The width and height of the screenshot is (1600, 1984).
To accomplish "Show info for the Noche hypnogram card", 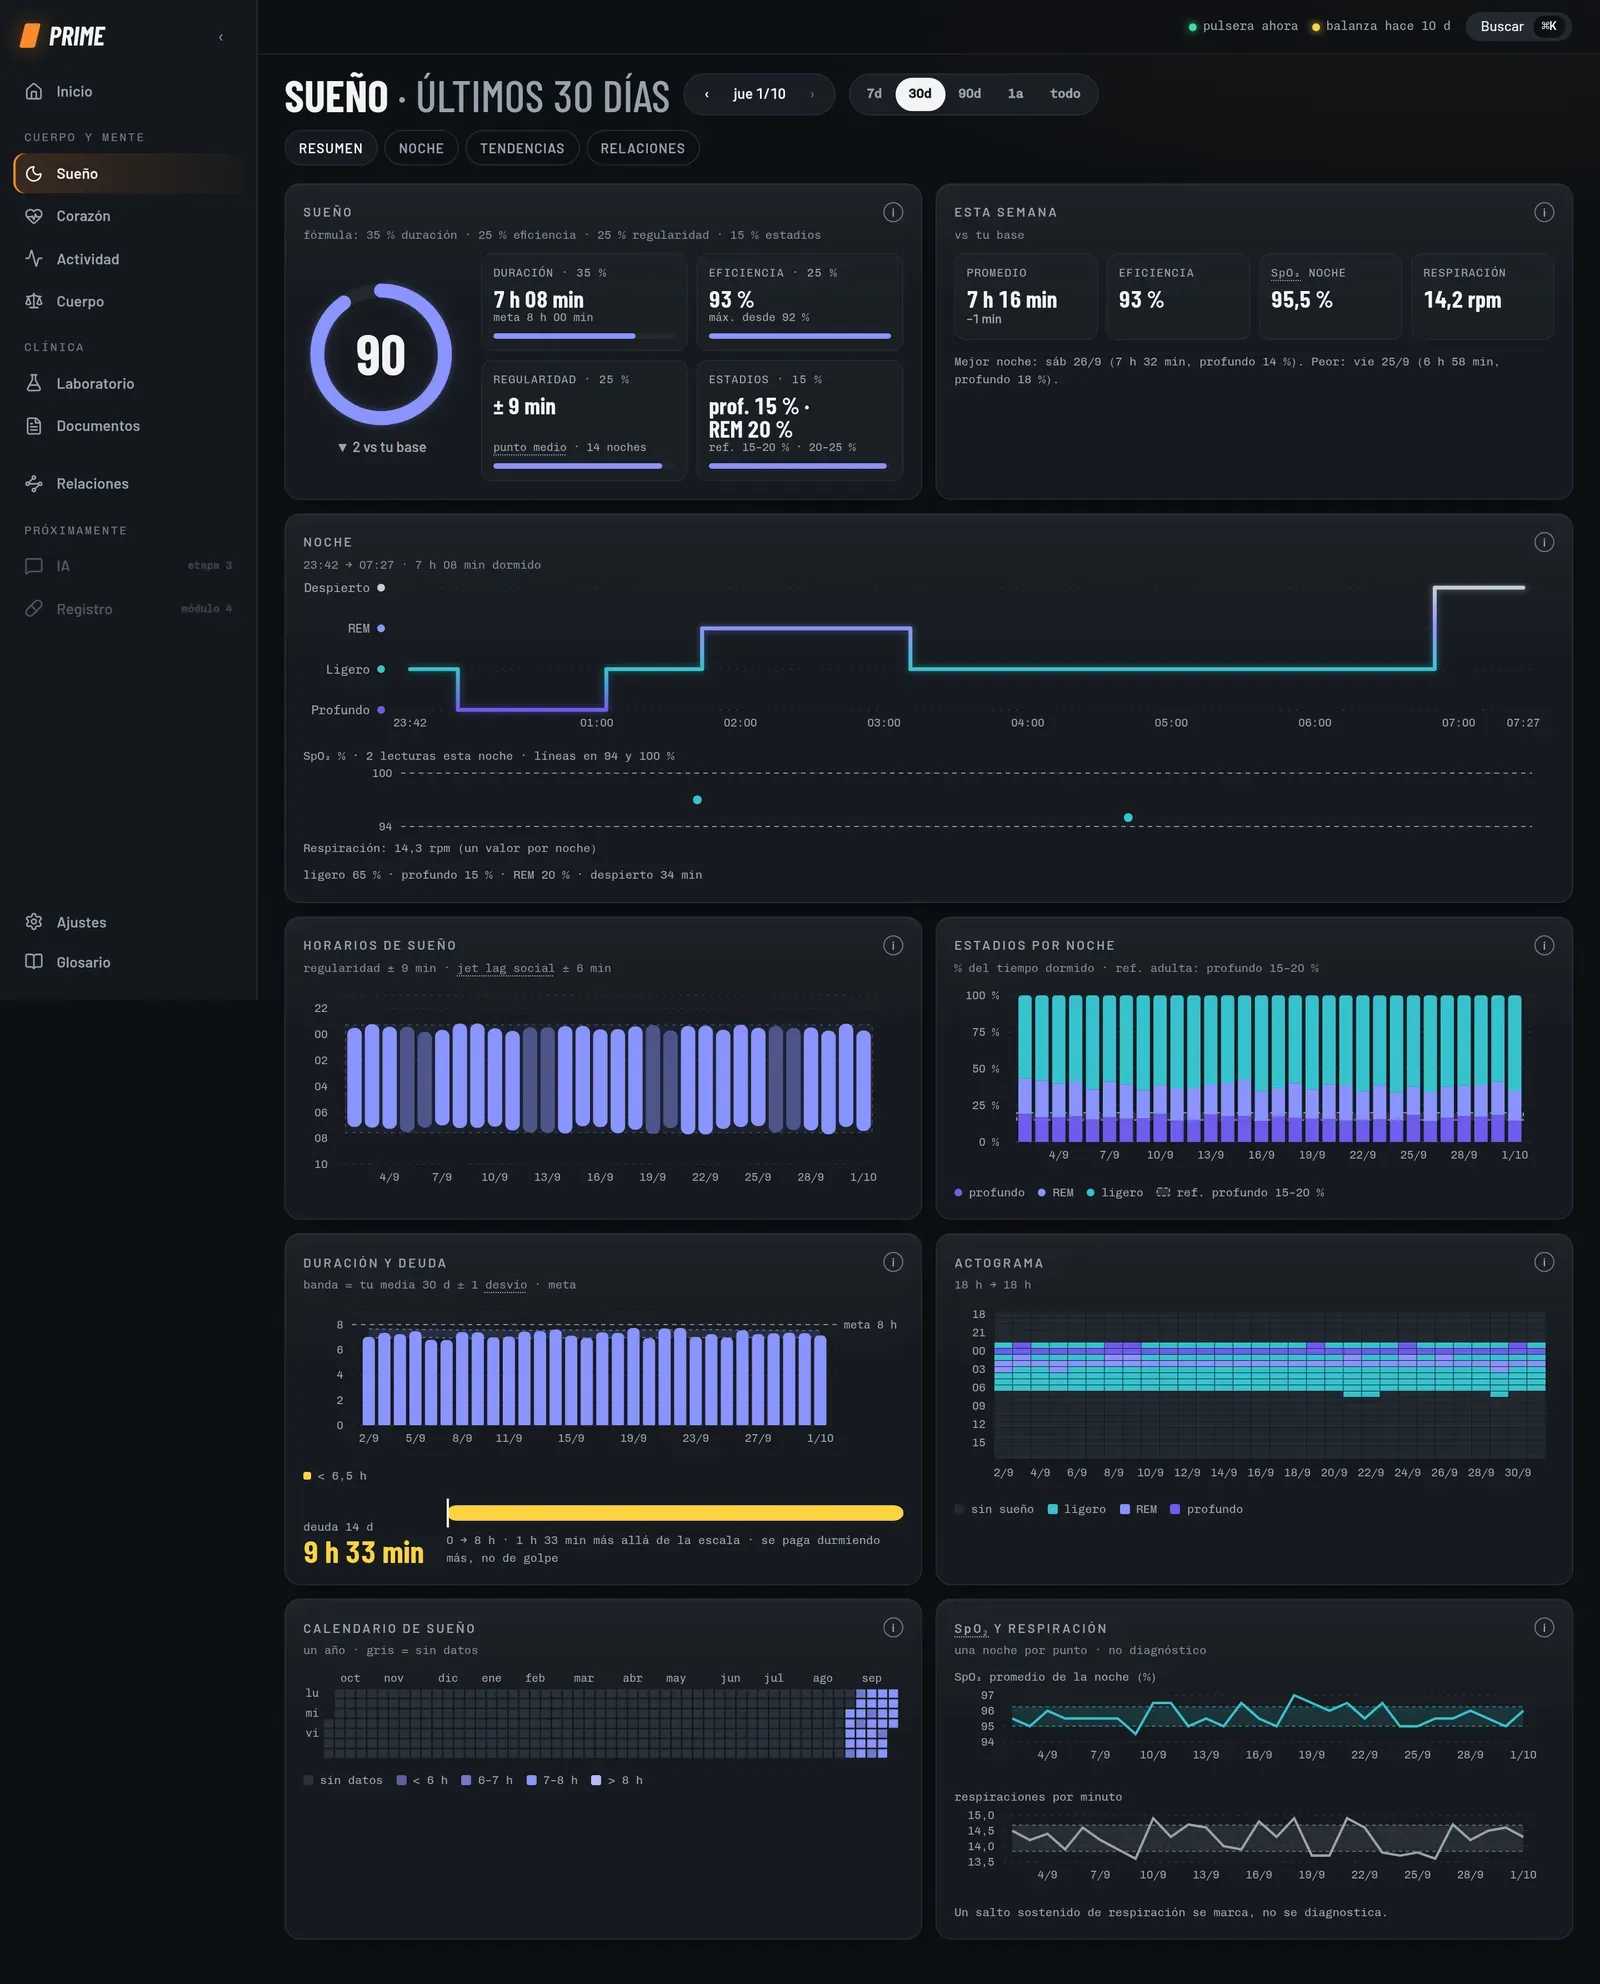I will 1544,542.
